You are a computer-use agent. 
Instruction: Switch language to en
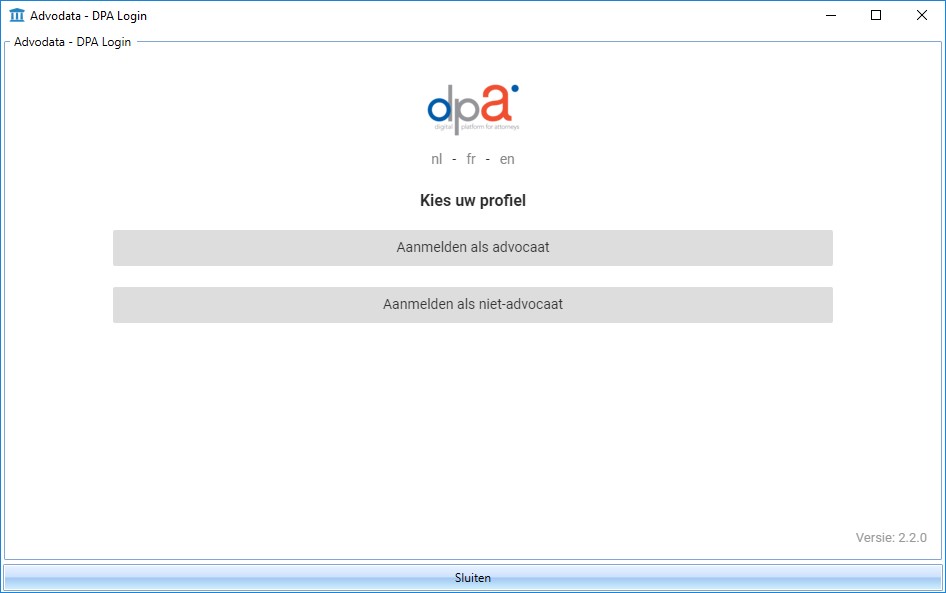point(507,159)
